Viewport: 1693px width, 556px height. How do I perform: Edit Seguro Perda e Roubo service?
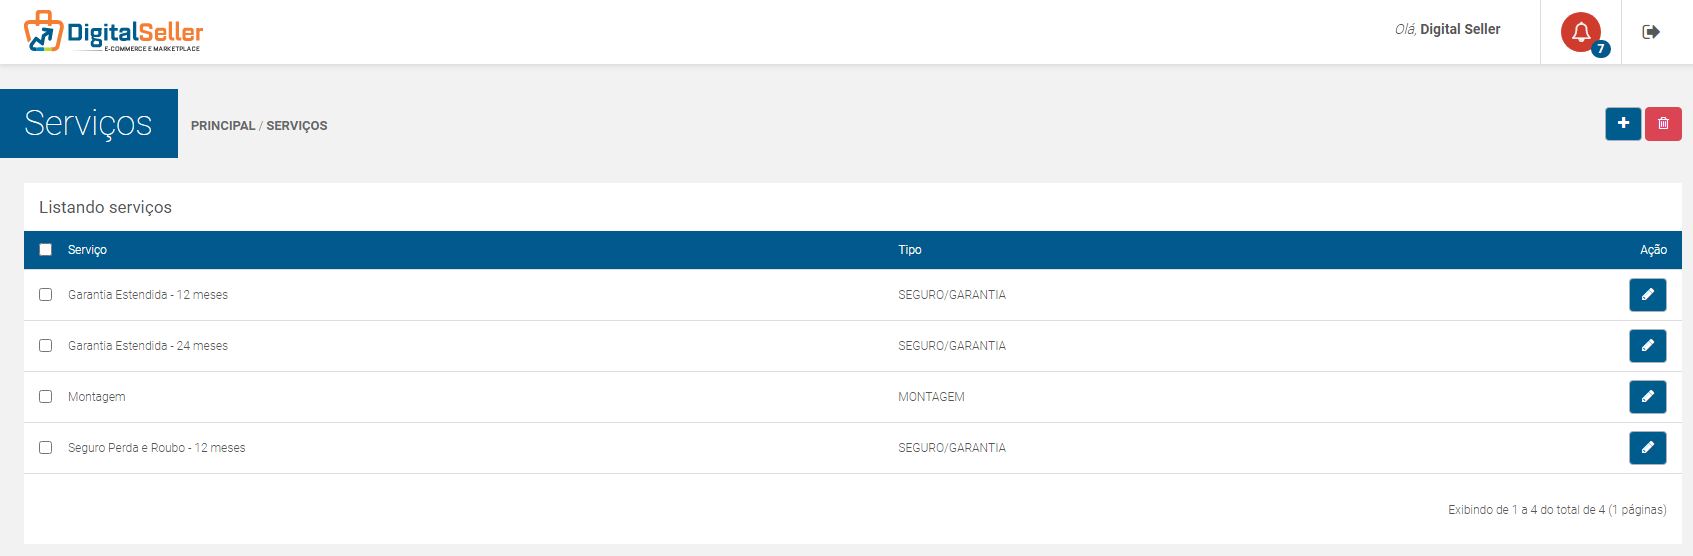[x=1647, y=448]
